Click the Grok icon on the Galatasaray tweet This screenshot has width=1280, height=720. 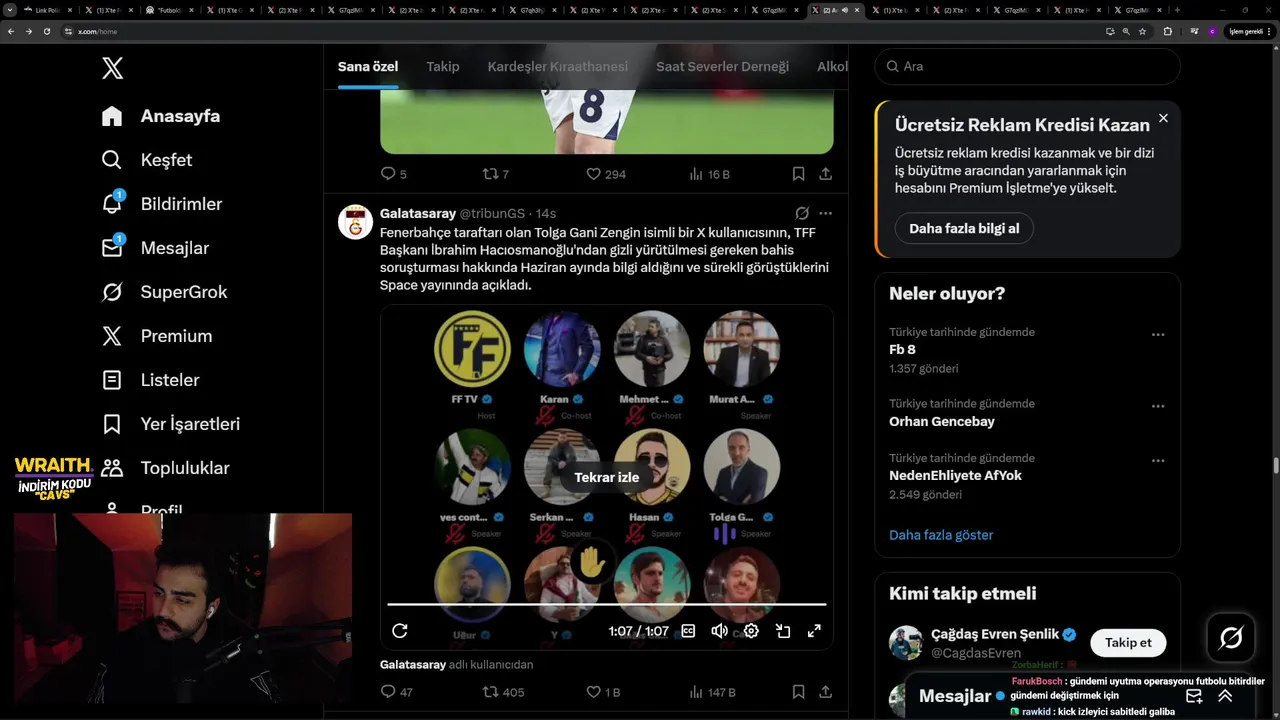[802, 213]
